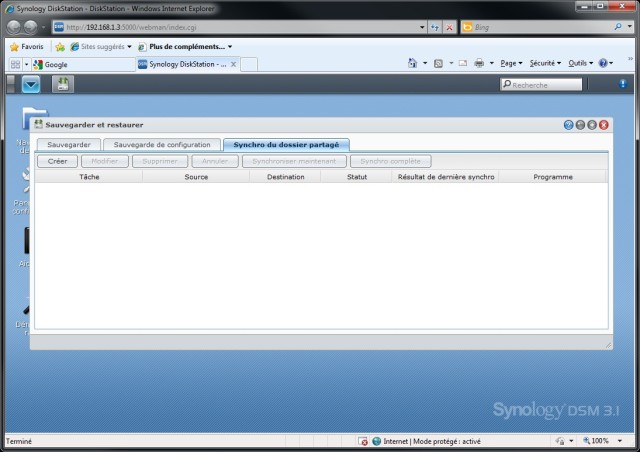Minimize the Sauvegarder et restaurer window
Viewport: 640px width, 452px height.
tap(580, 125)
